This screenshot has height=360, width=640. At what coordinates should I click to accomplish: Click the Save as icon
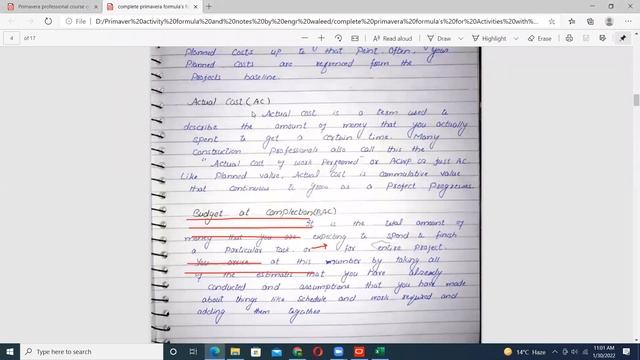[602, 38]
